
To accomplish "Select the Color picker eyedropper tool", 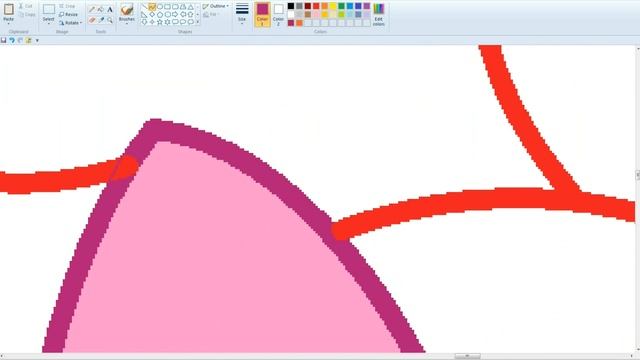I will click(101, 20).
